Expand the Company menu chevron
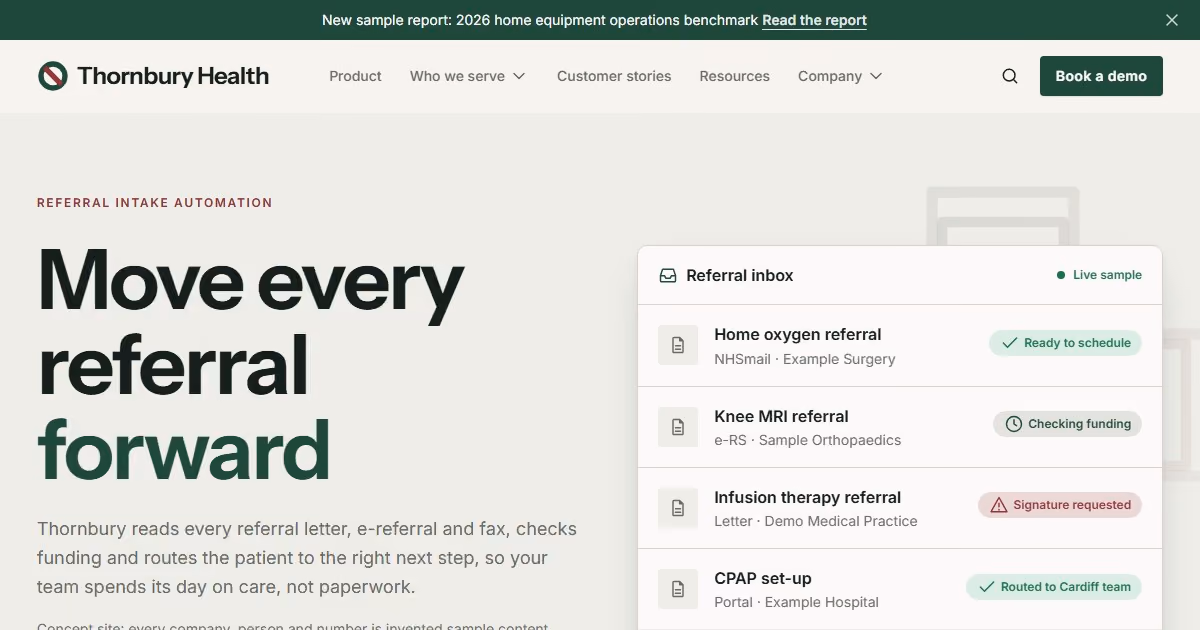Screen dimensions: 1200x630 click(x=876, y=76)
